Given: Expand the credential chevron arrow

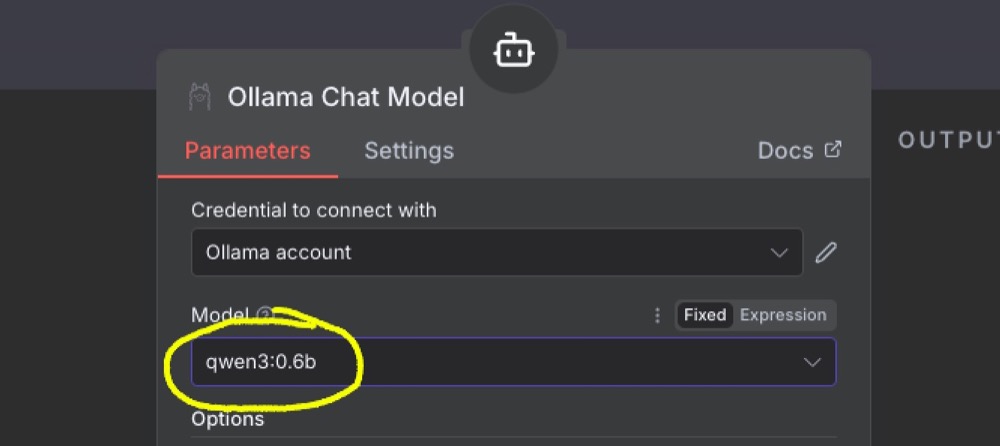Looking at the screenshot, I should (x=780, y=253).
